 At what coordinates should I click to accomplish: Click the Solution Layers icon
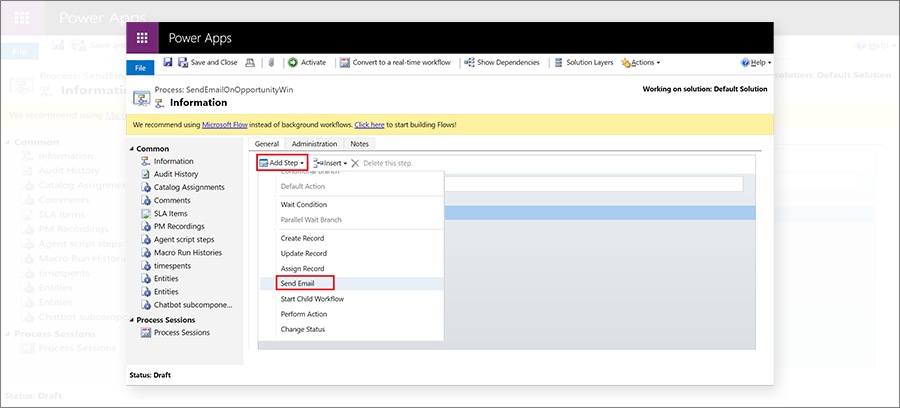point(558,63)
